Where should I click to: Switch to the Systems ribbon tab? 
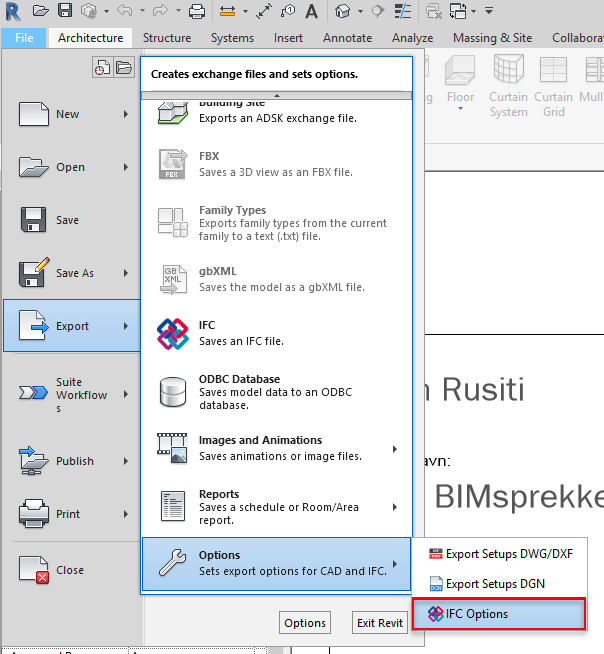pos(232,38)
